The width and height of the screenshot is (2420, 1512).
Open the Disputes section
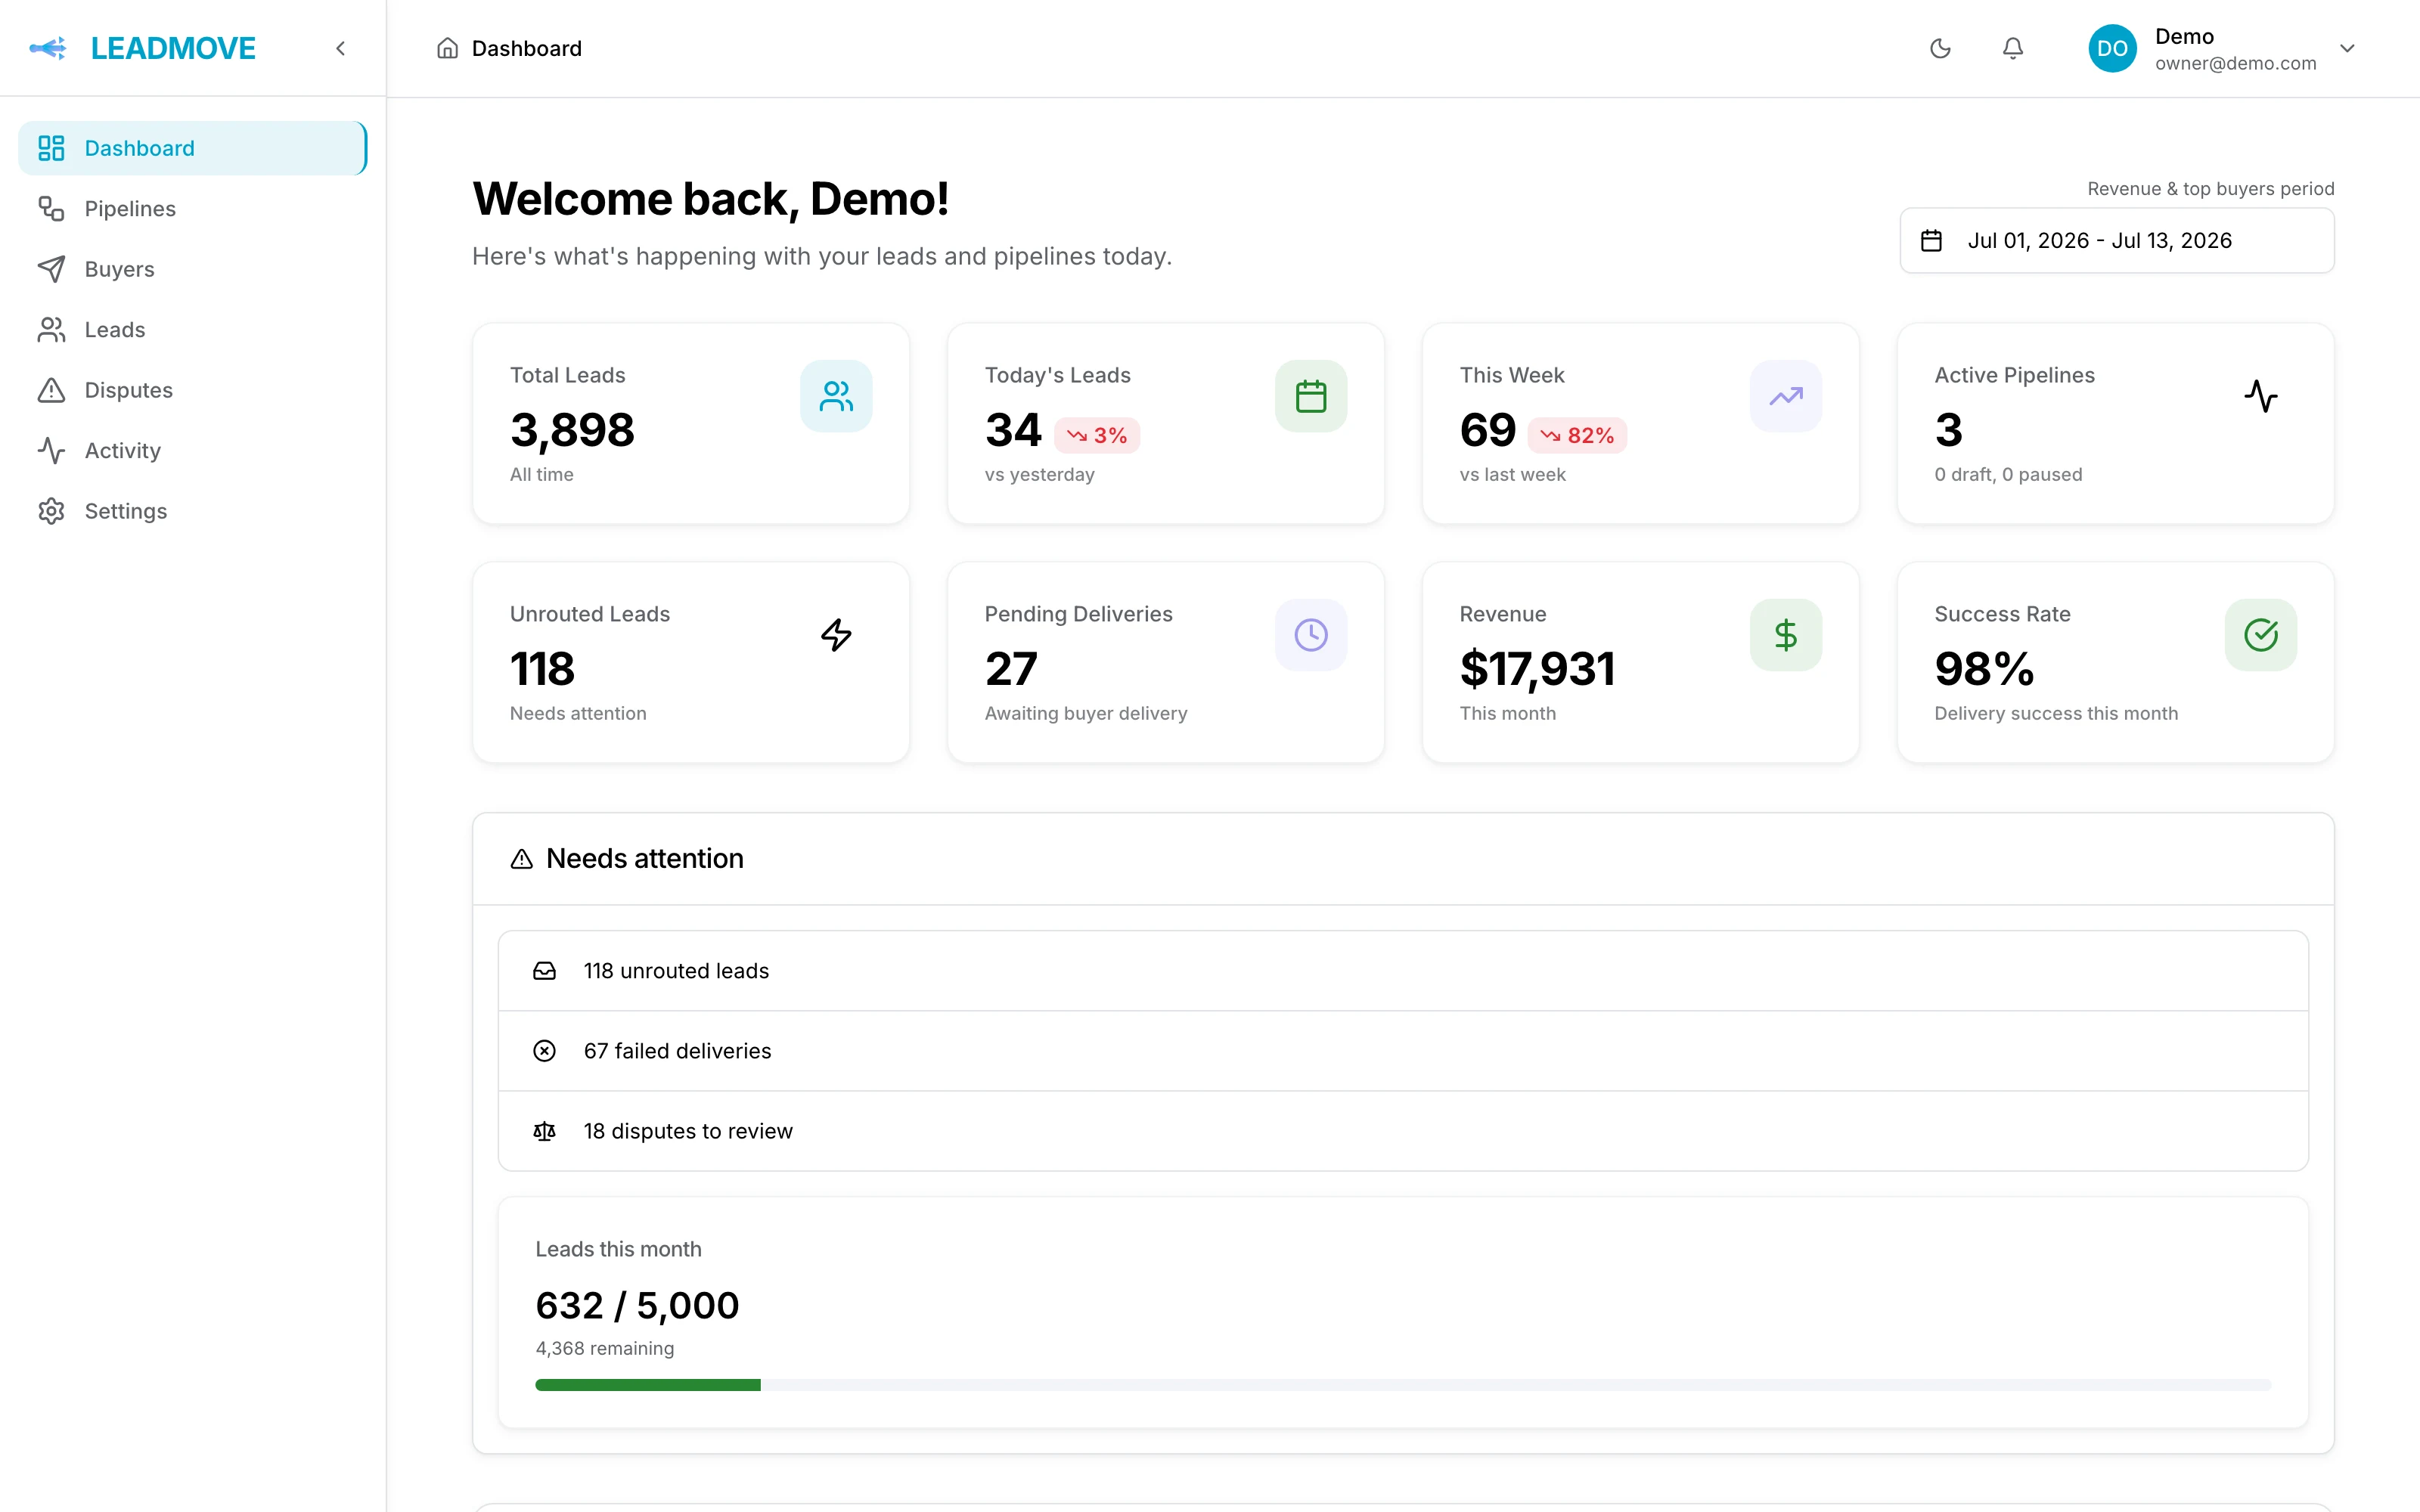click(x=192, y=390)
